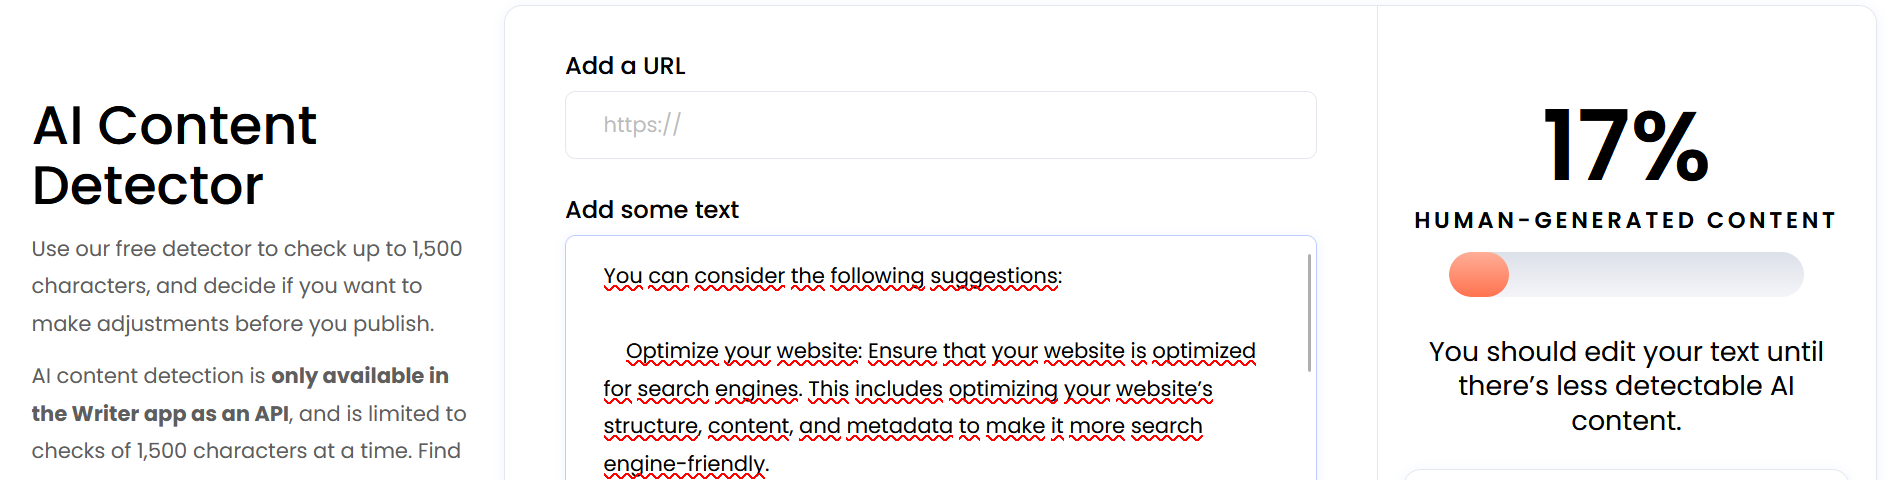Click the https:// URL input field
This screenshot has width=1891, height=480.
point(940,125)
